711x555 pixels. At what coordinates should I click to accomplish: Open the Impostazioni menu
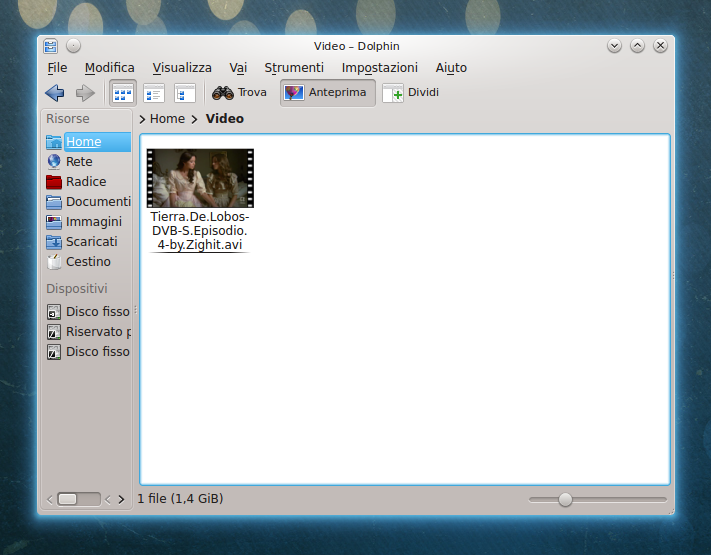(380, 68)
